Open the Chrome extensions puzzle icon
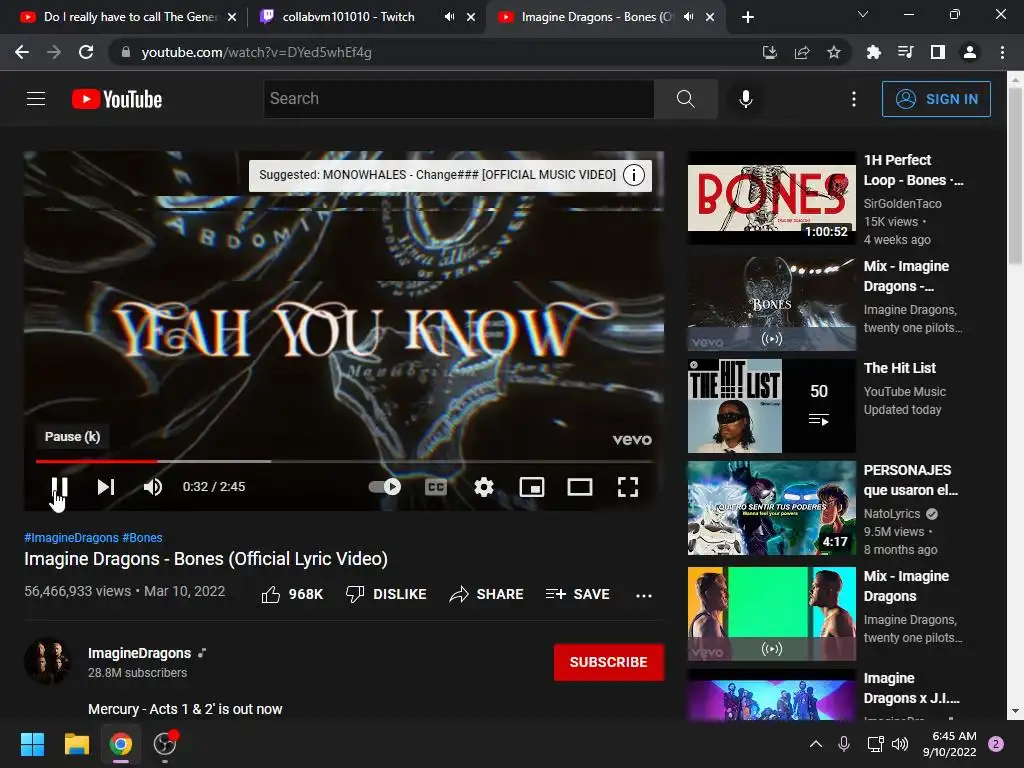1024x768 pixels. pyautogui.click(x=873, y=52)
